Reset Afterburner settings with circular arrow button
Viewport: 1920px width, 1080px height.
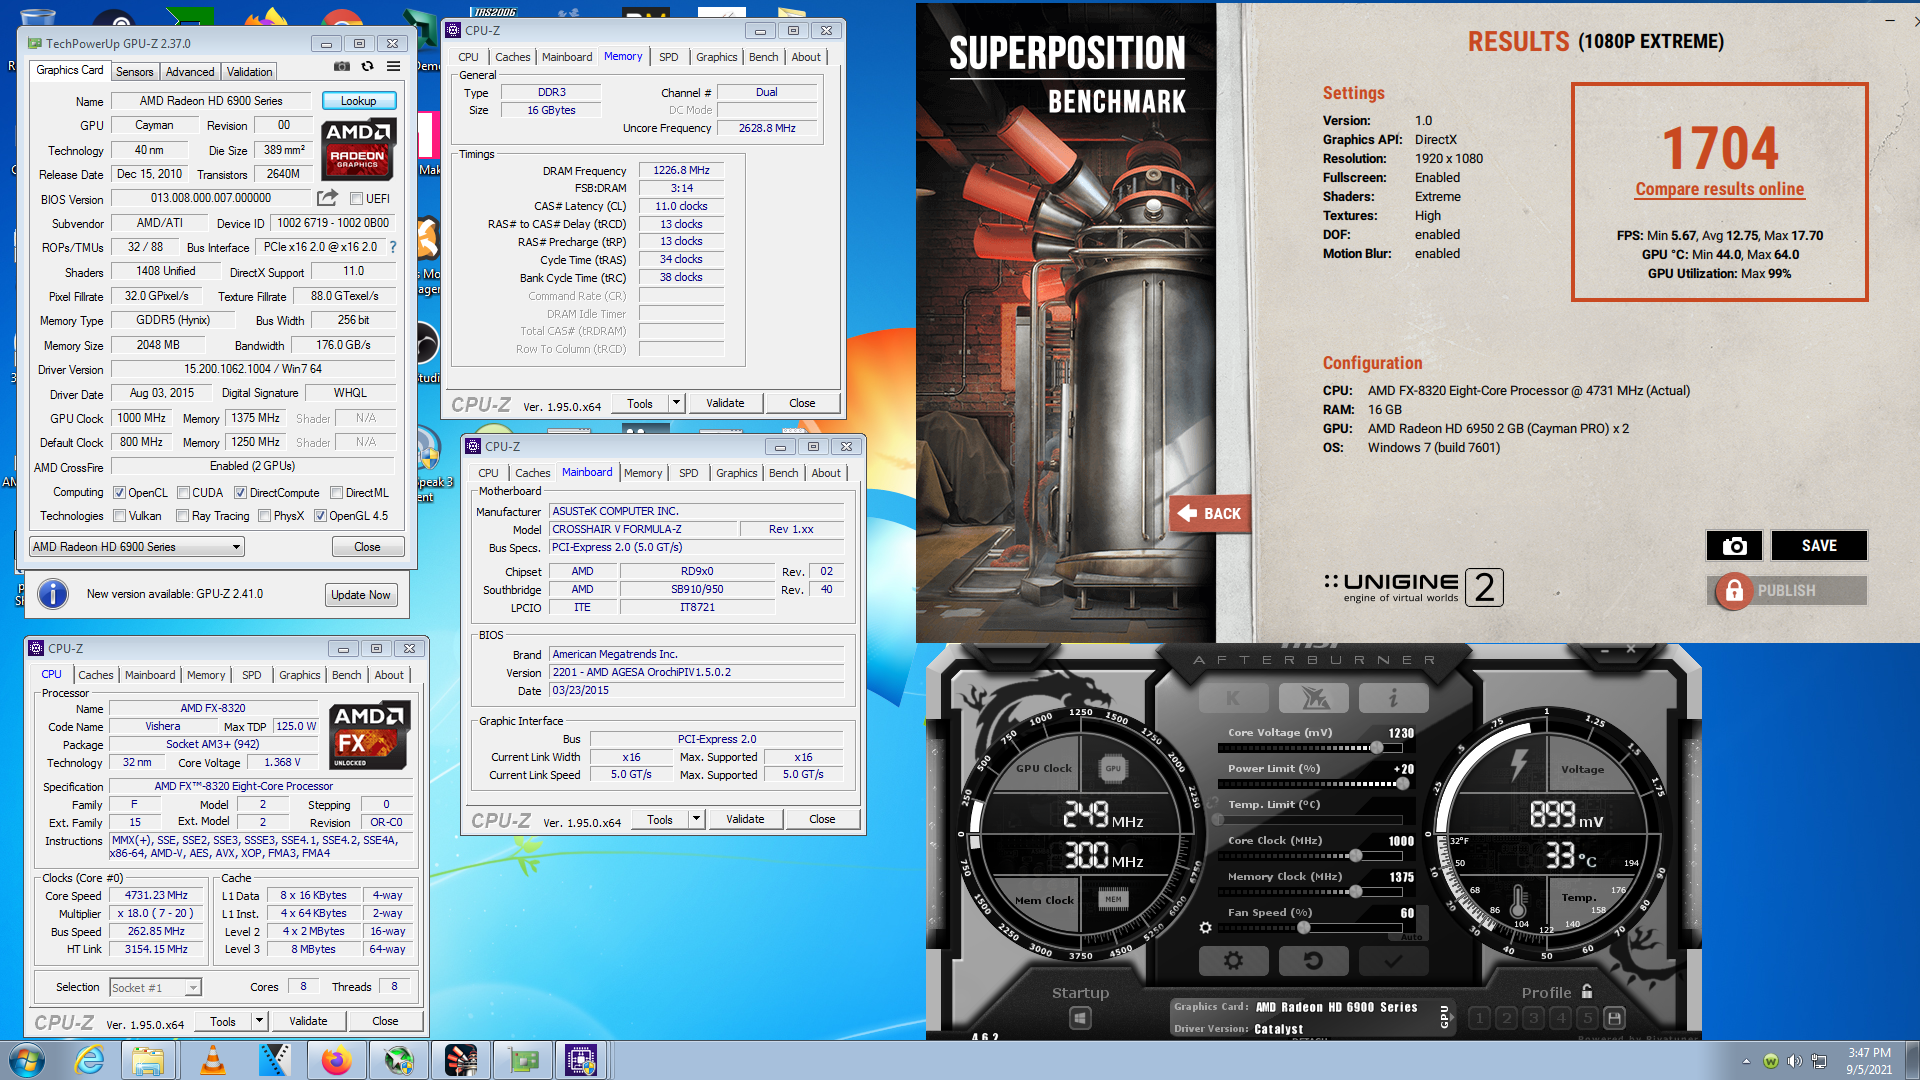(x=1313, y=961)
